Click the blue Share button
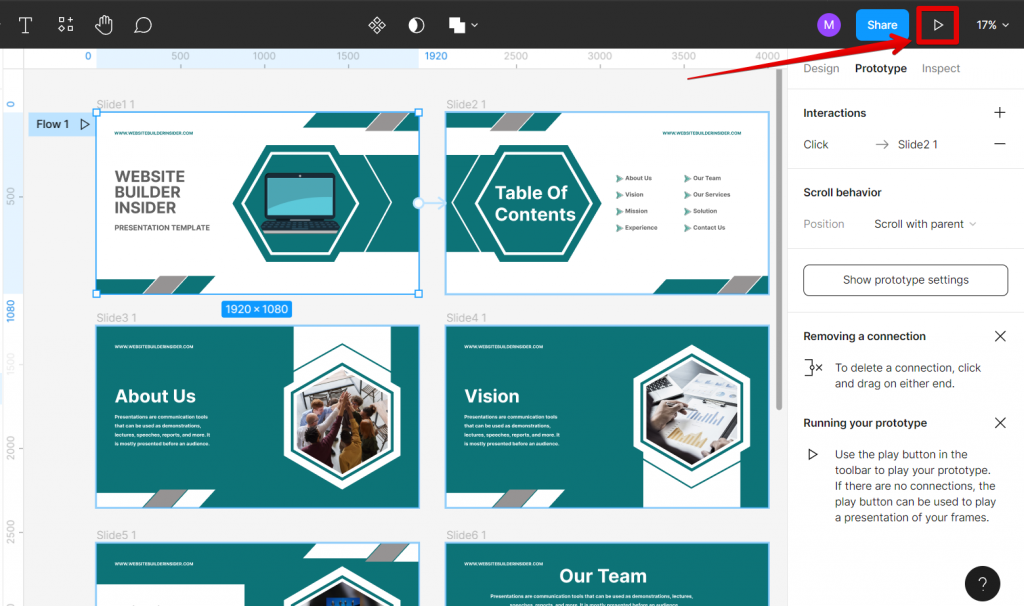The width and height of the screenshot is (1024, 606). coord(882,24)
